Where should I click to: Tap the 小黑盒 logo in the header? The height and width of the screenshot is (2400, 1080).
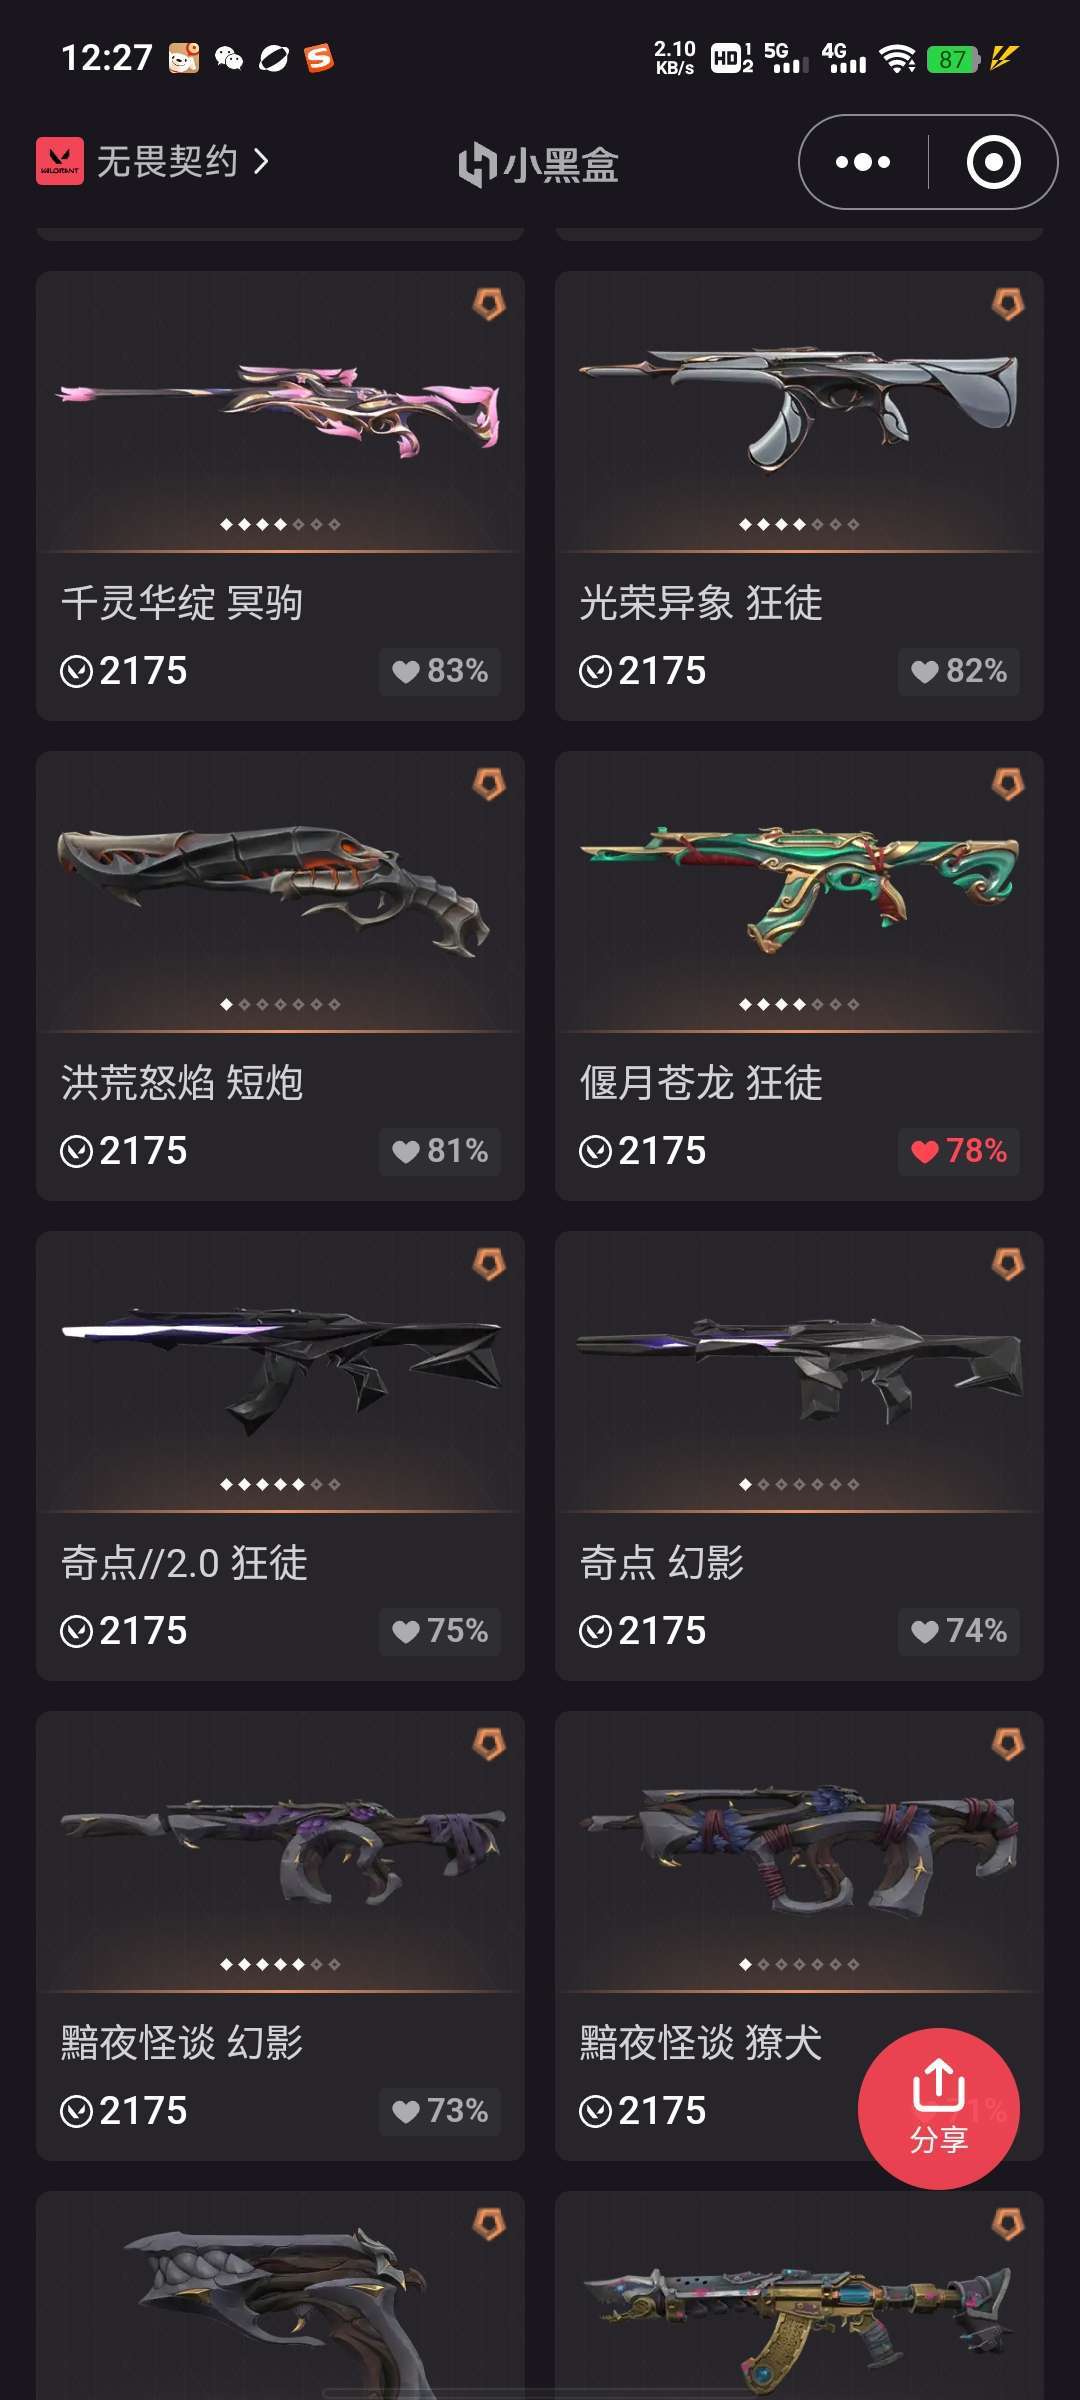(539, 165)
